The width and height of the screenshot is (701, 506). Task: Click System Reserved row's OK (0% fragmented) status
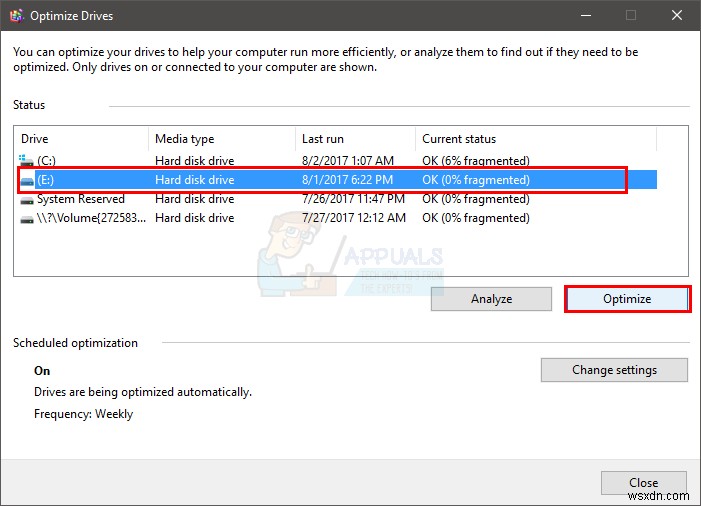476,199
